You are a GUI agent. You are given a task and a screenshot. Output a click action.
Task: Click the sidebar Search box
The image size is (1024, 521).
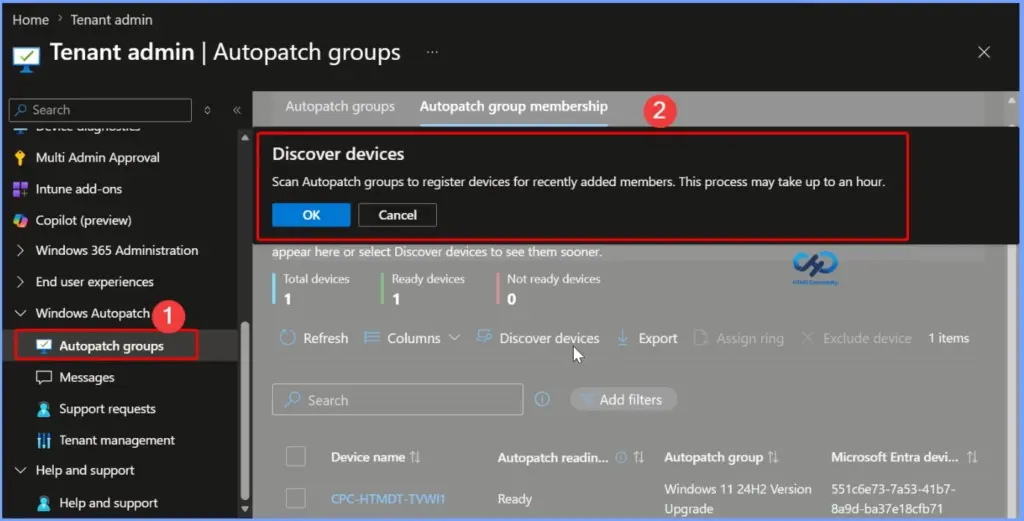100,110
